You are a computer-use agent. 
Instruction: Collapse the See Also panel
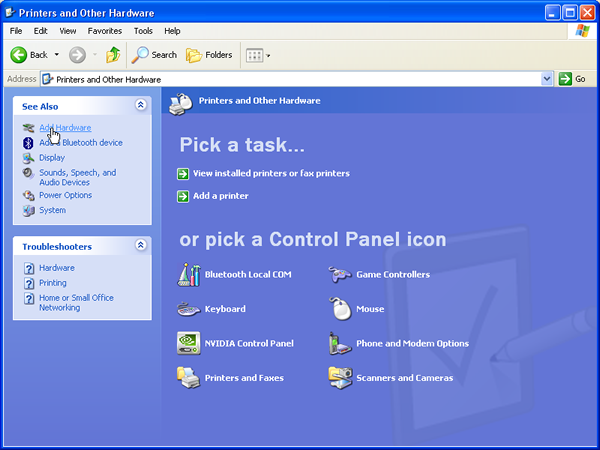click(141, 105)
